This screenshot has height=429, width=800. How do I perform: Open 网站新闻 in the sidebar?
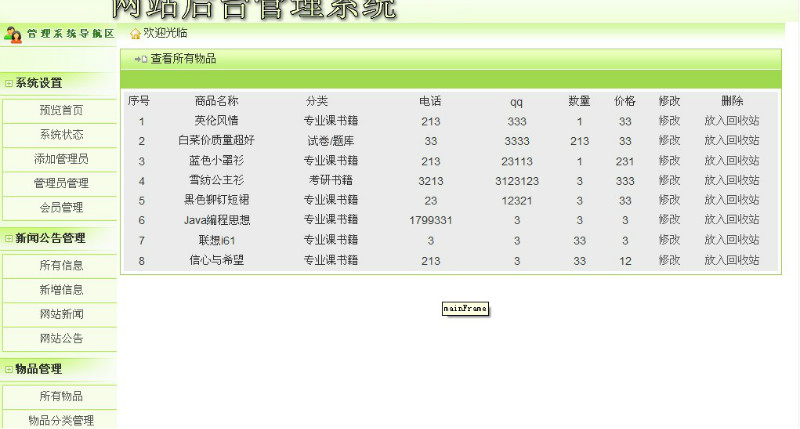(61, 314)
